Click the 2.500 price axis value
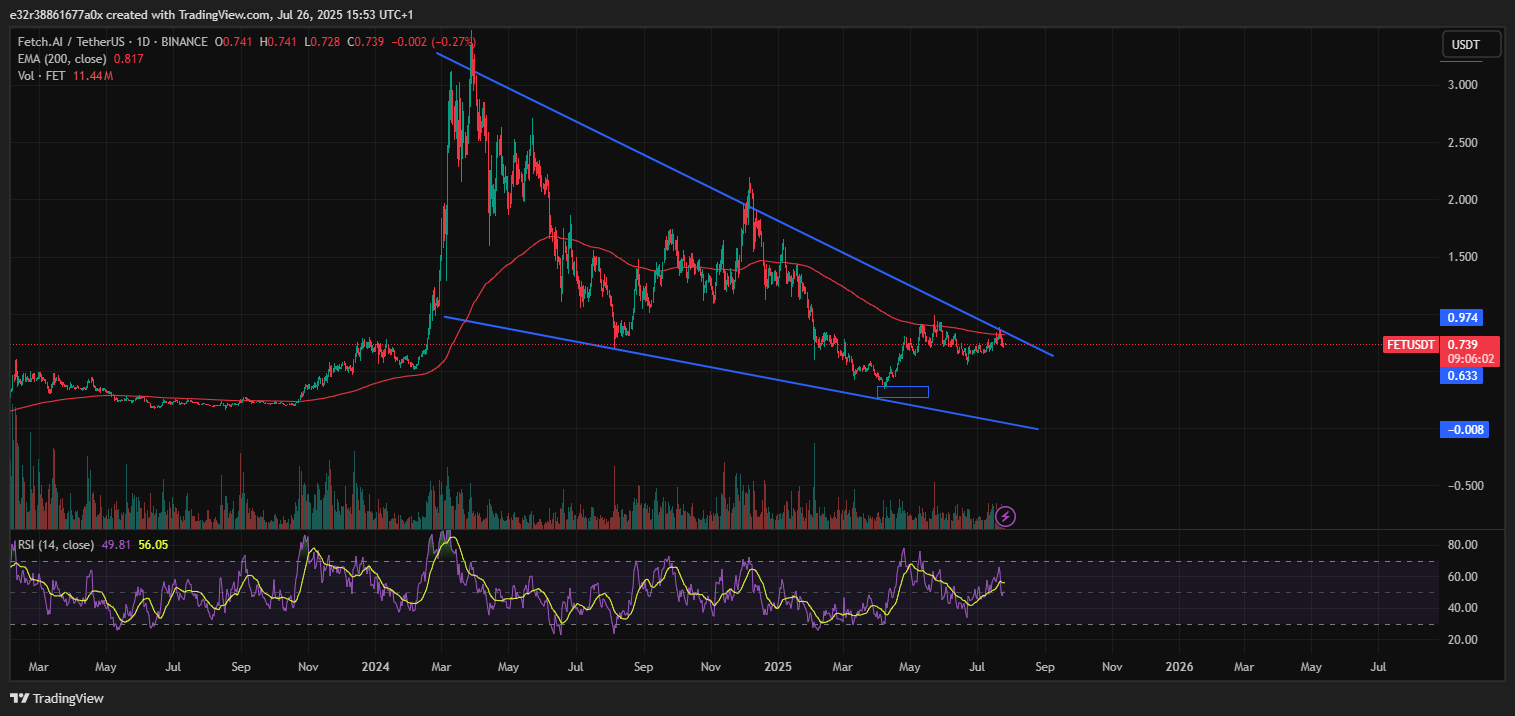The width and height of the screenshot is (1515, 716). 1463,143
